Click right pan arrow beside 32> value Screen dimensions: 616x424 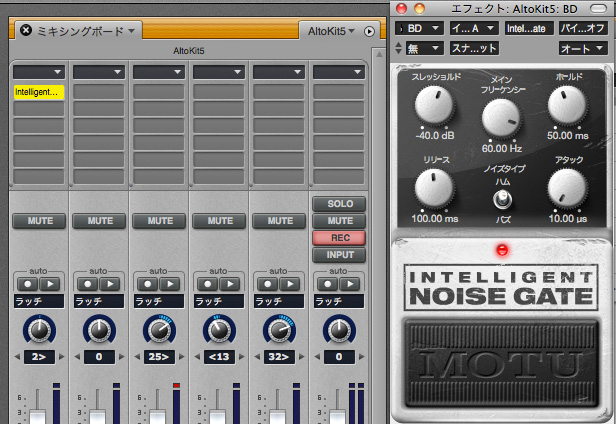[302, 357]
